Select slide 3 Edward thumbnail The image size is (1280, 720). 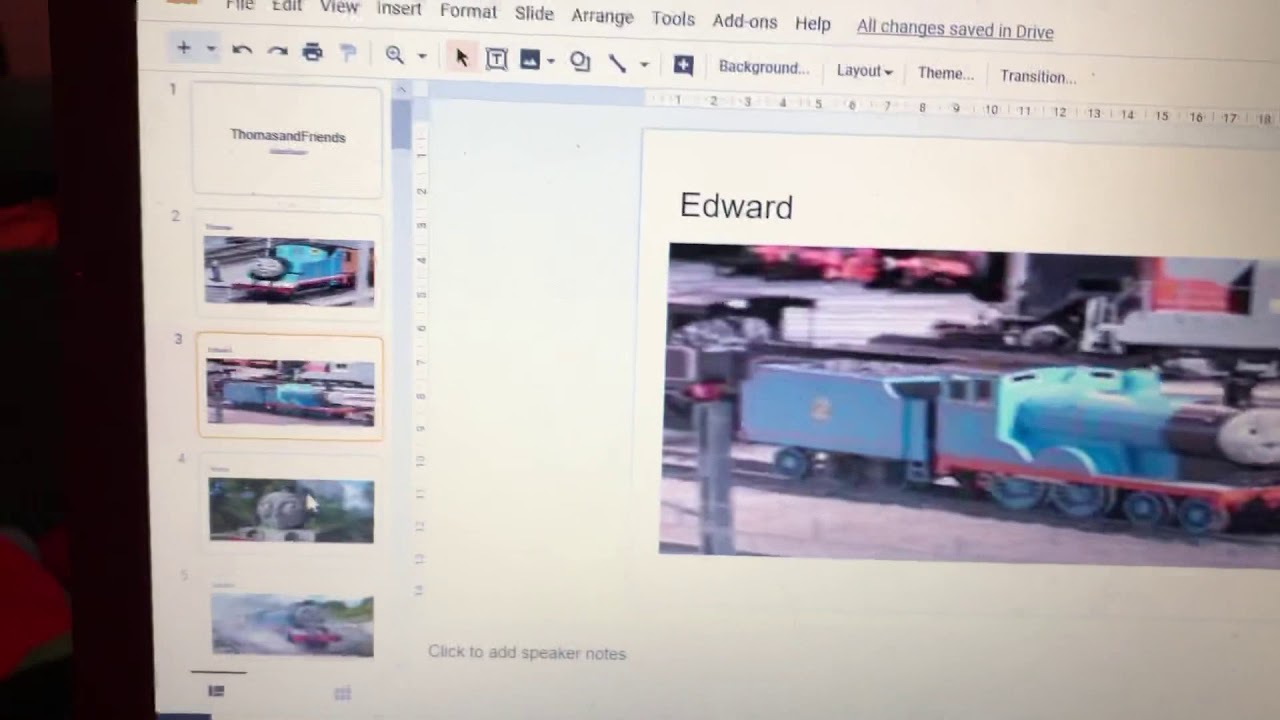[290, 387]
